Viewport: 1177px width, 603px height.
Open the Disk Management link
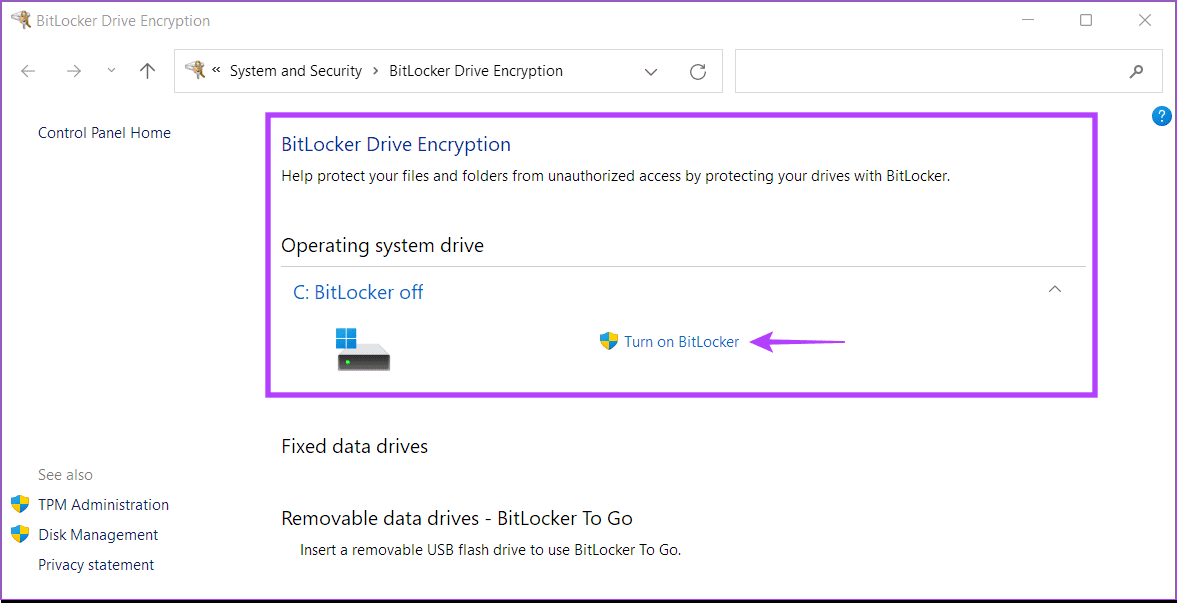pos(98,535)
